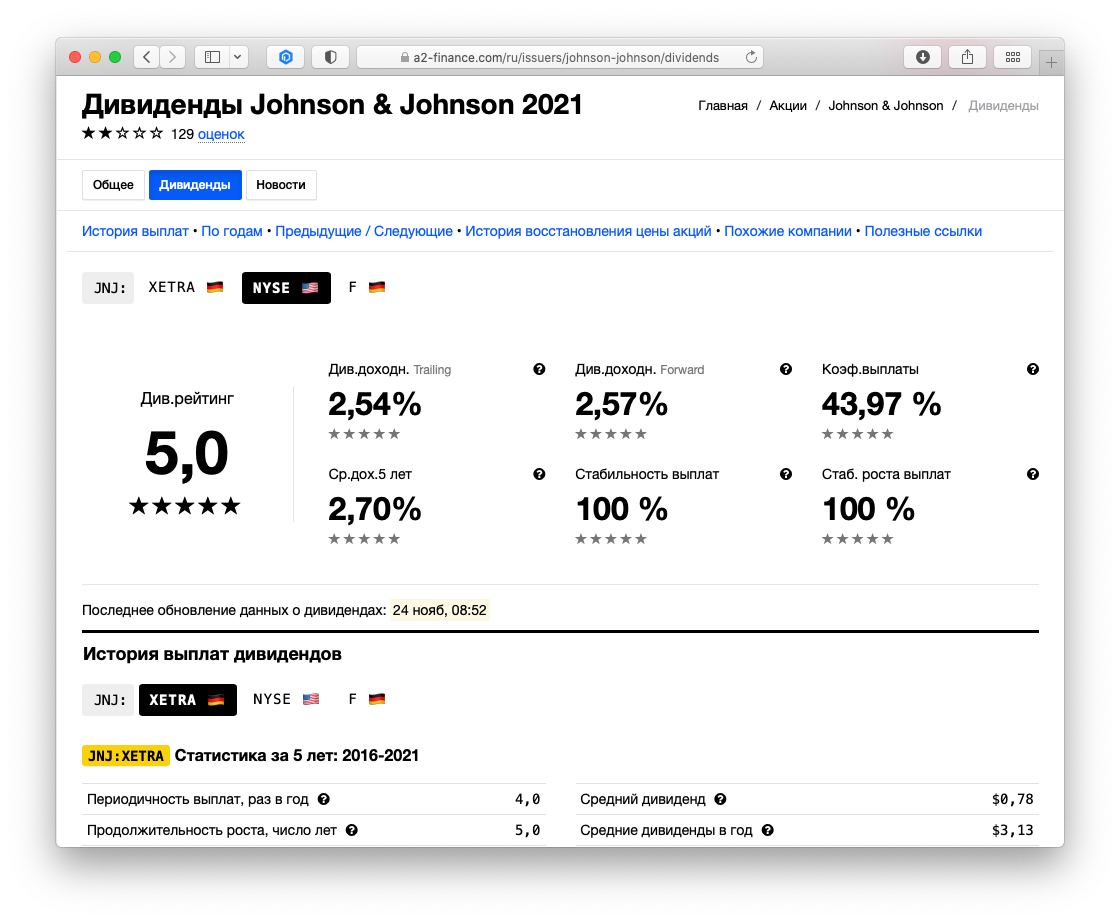Image resolution: width=1120 pixels, height=921 pixels.
Task: Go forward with Safari's forward arrow
Action: (172, 57)
